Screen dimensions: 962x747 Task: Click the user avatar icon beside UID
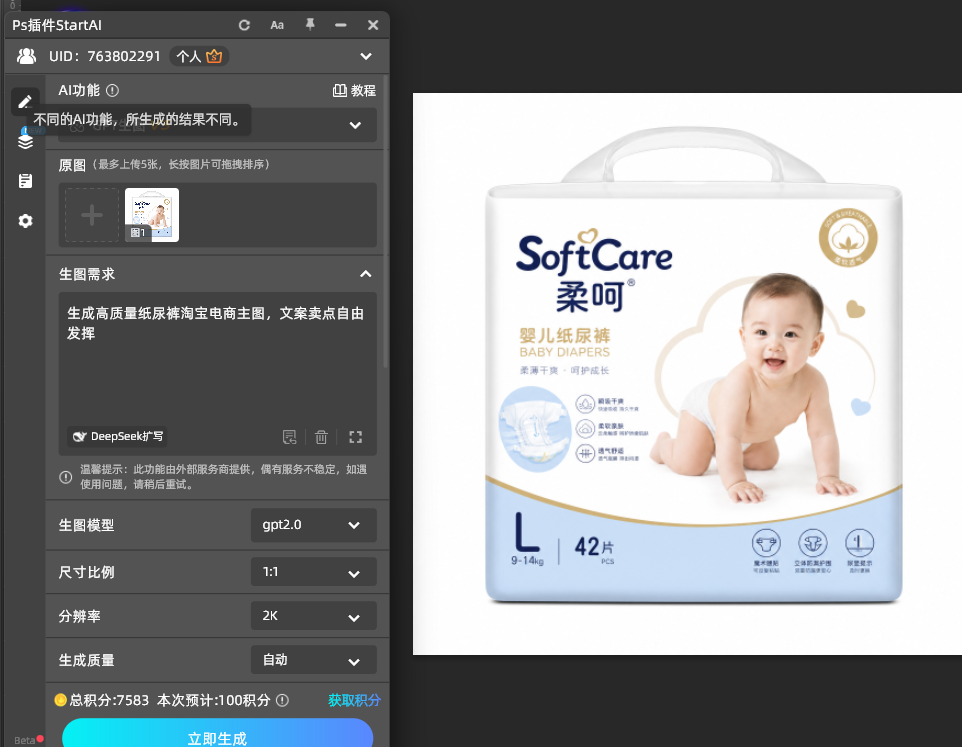26,56
